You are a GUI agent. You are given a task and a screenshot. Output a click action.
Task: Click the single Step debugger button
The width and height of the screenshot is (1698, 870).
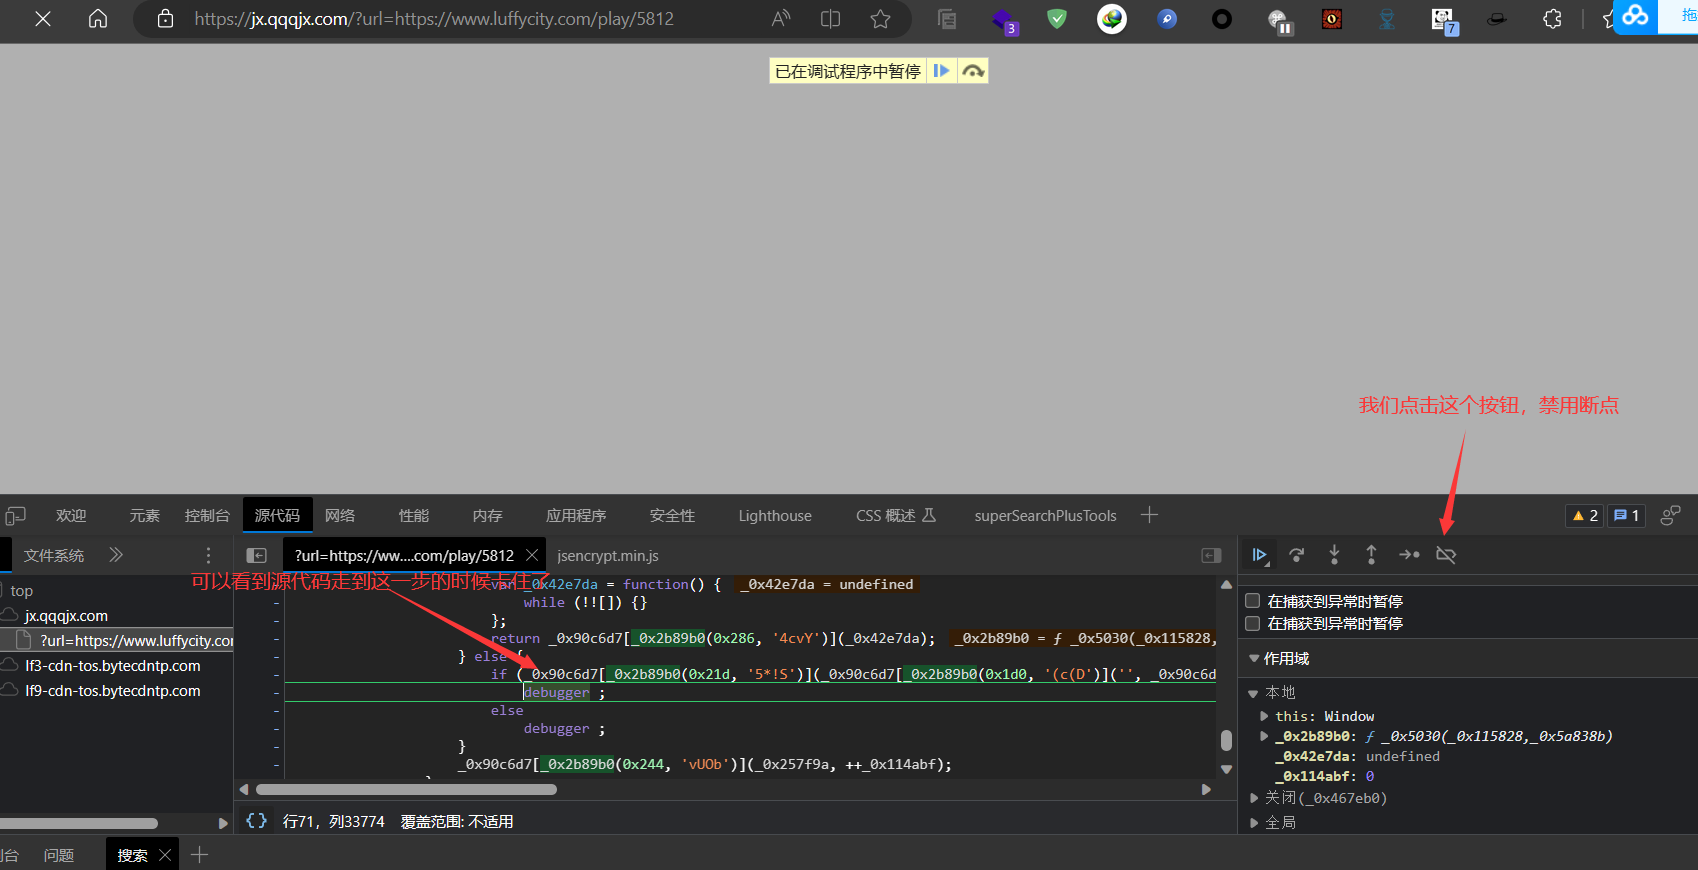tap(1409, 555)
